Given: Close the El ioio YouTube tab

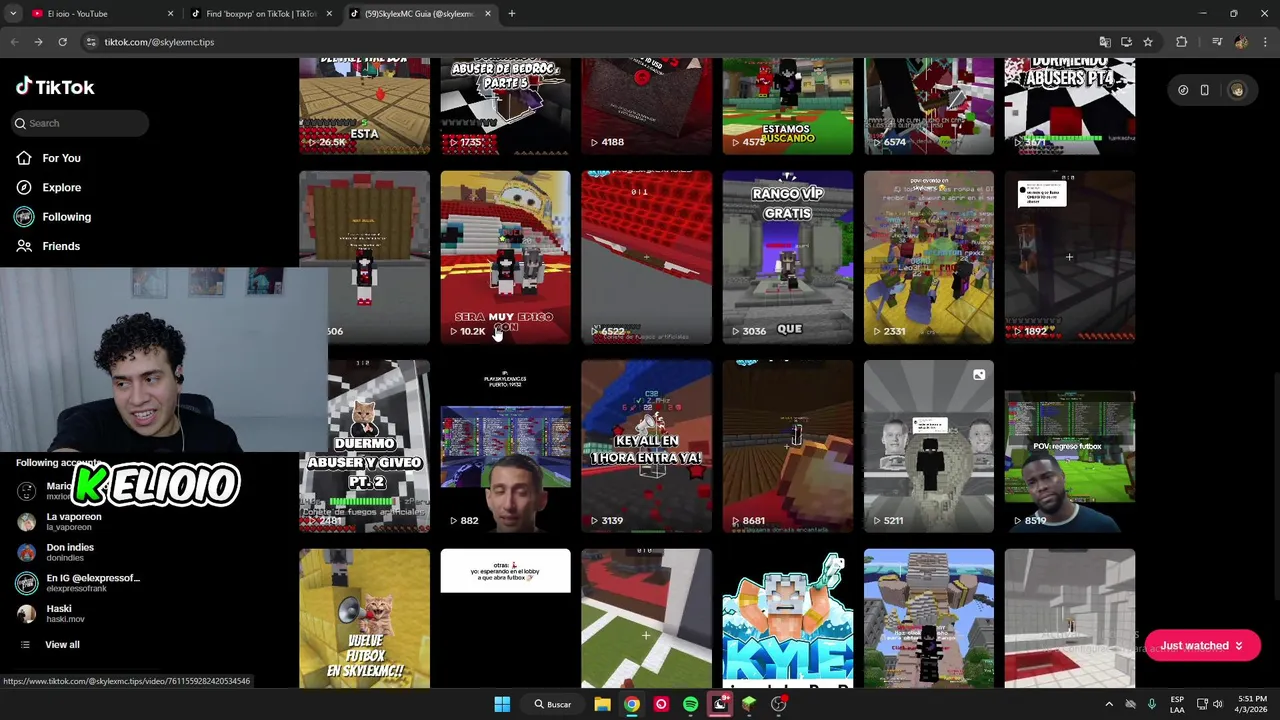Looking at the screenshot, I should click(170, 14).
